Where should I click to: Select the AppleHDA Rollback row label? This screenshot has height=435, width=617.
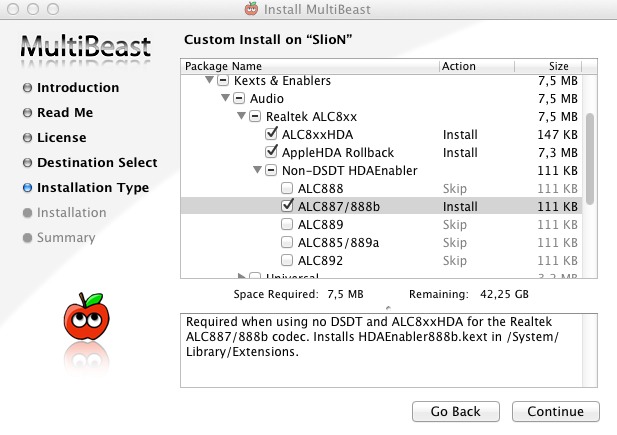click(338, 153)
